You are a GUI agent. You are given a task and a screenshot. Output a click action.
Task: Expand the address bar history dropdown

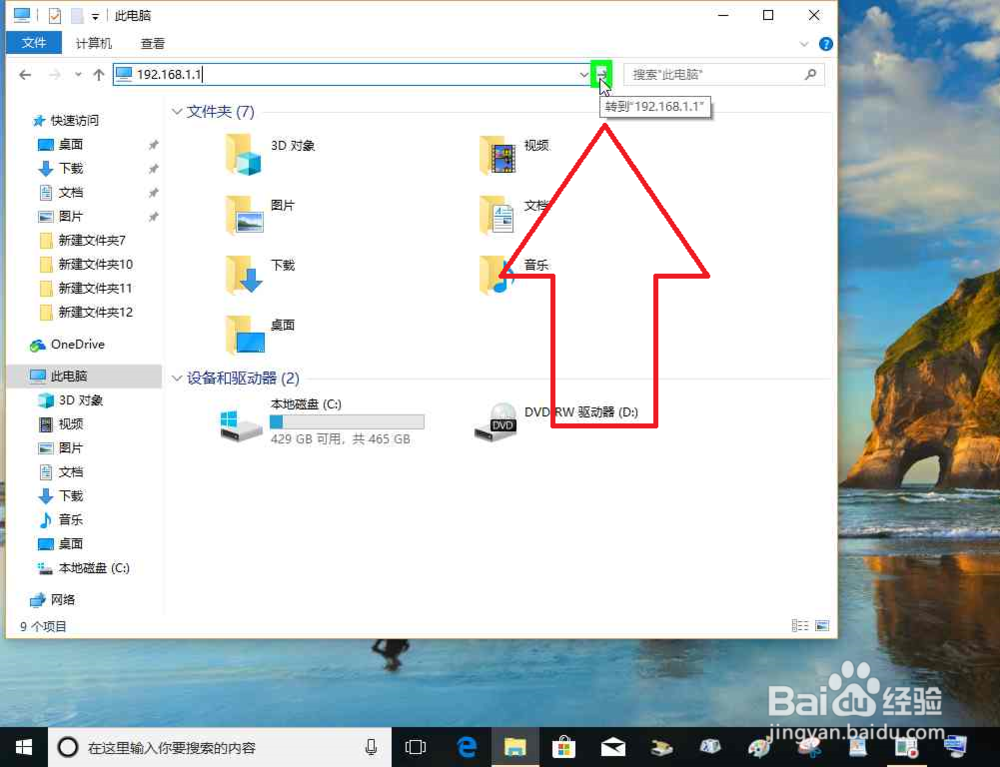(x=584, y=74)
